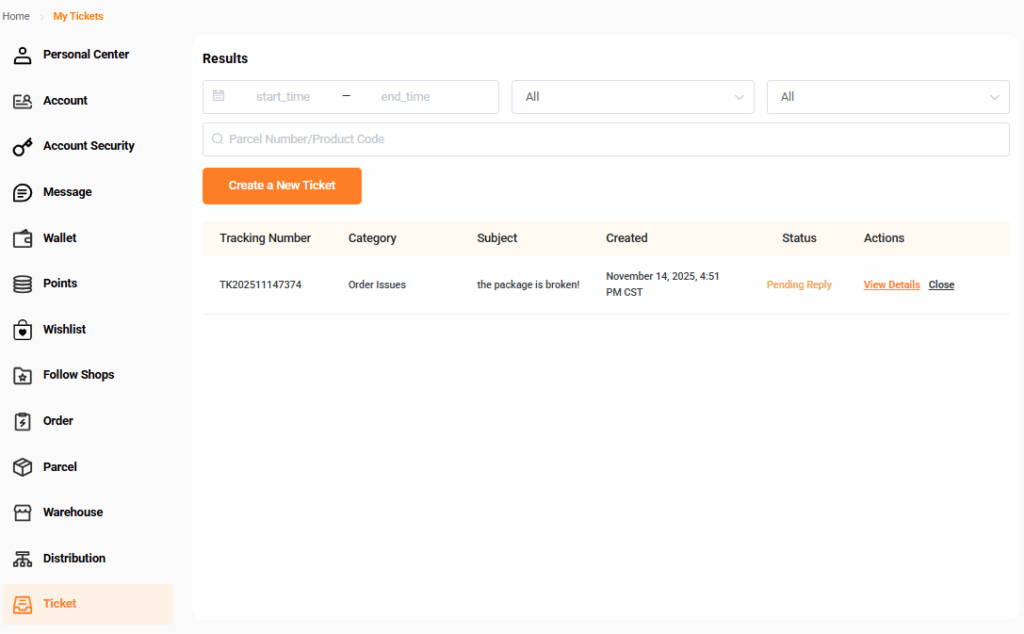Open the Wallet icon in sidebar
Image resolution: width=1024 pixels, height=634 pixels.
(x=22, y=238)
